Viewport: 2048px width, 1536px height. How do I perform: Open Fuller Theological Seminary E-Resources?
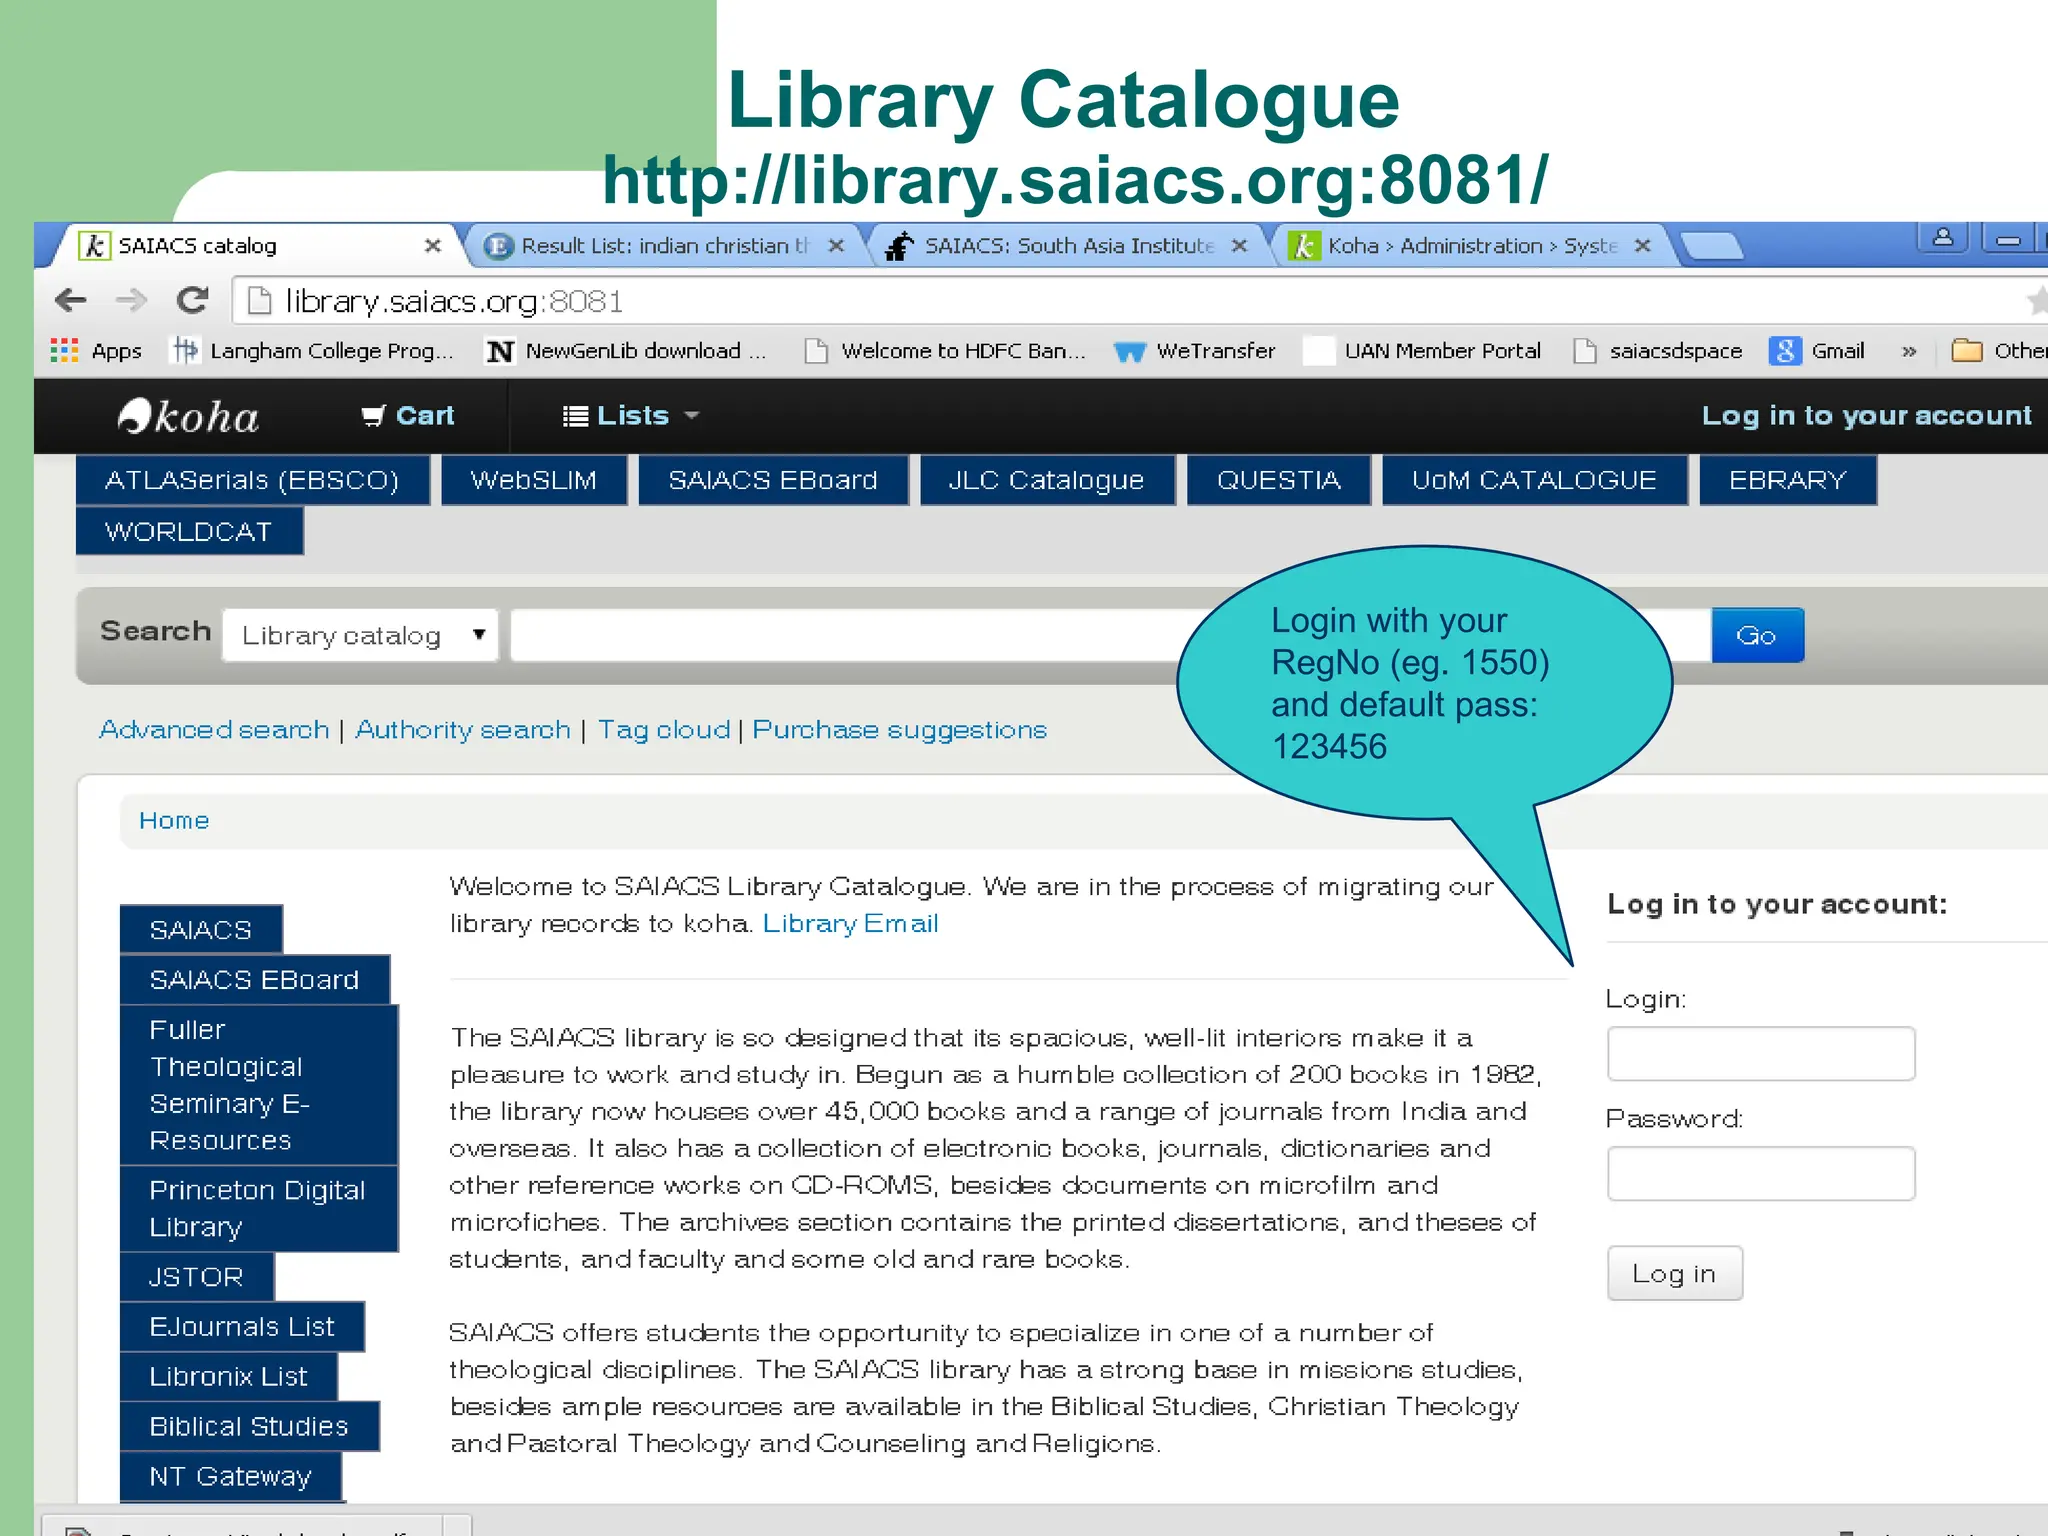click(259, 1085)
